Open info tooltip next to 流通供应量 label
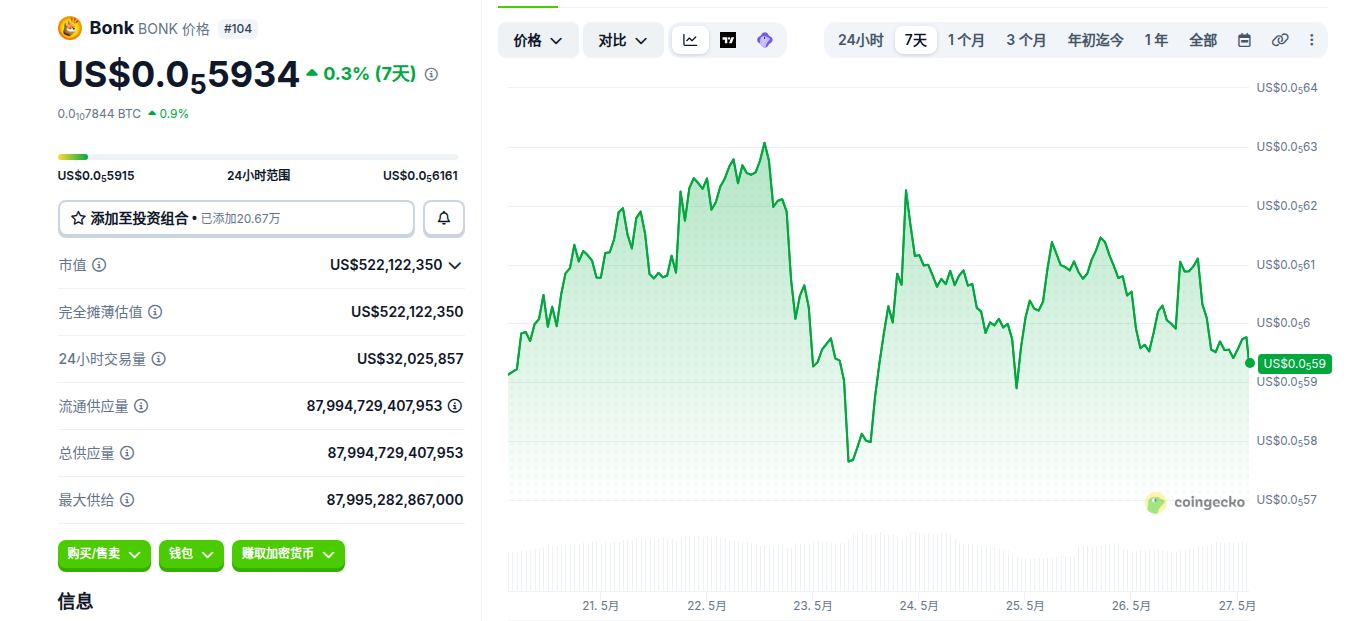 pyautogui.click(x=141, y=406)
